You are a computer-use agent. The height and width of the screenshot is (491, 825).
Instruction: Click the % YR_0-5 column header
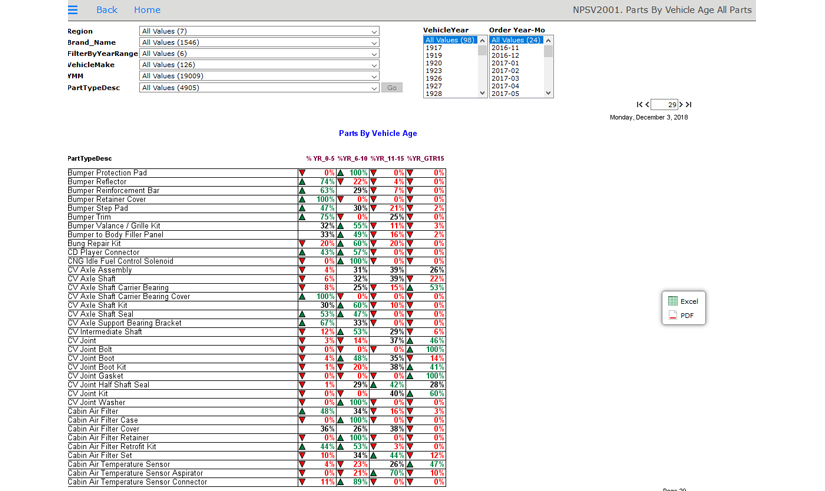point(320,158)
